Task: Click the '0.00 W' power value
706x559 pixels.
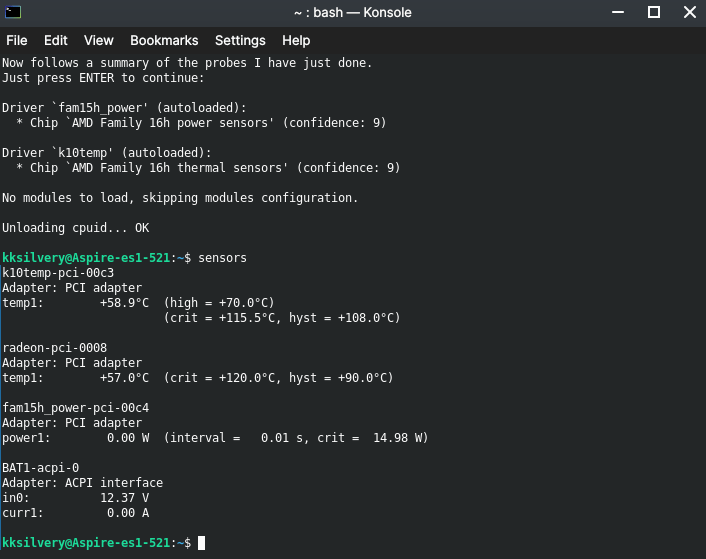Action: (128, 438)
